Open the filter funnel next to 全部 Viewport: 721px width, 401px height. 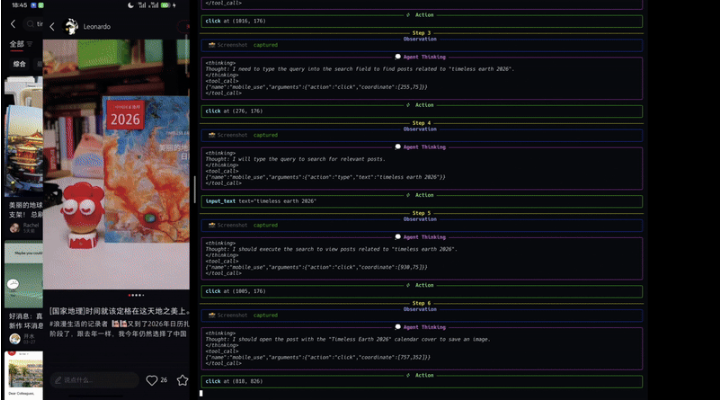[x=30, y=44]
